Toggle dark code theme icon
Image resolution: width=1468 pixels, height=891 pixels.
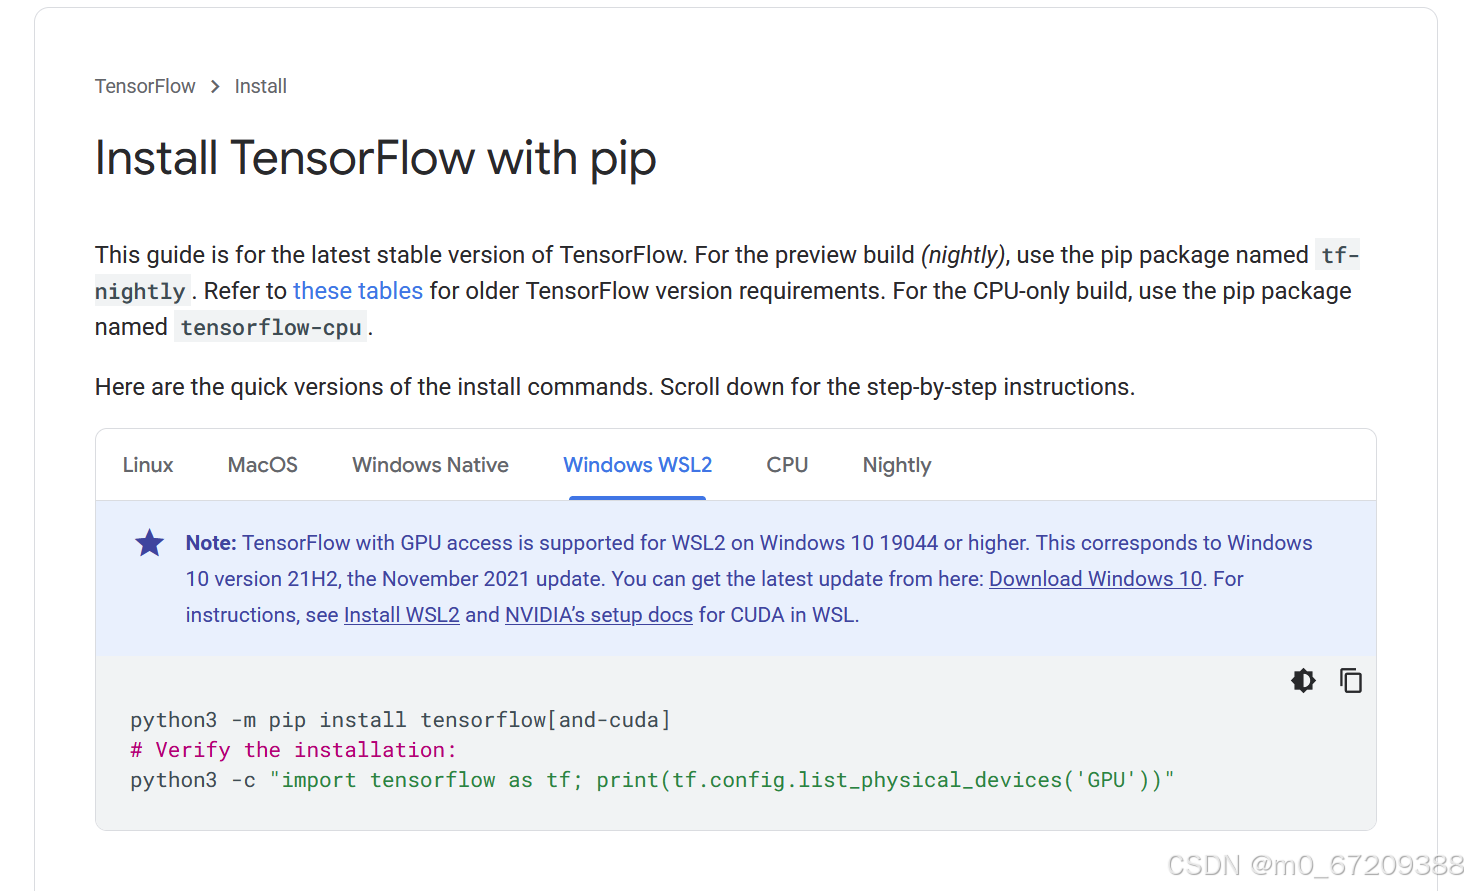tap(1303, 681)
